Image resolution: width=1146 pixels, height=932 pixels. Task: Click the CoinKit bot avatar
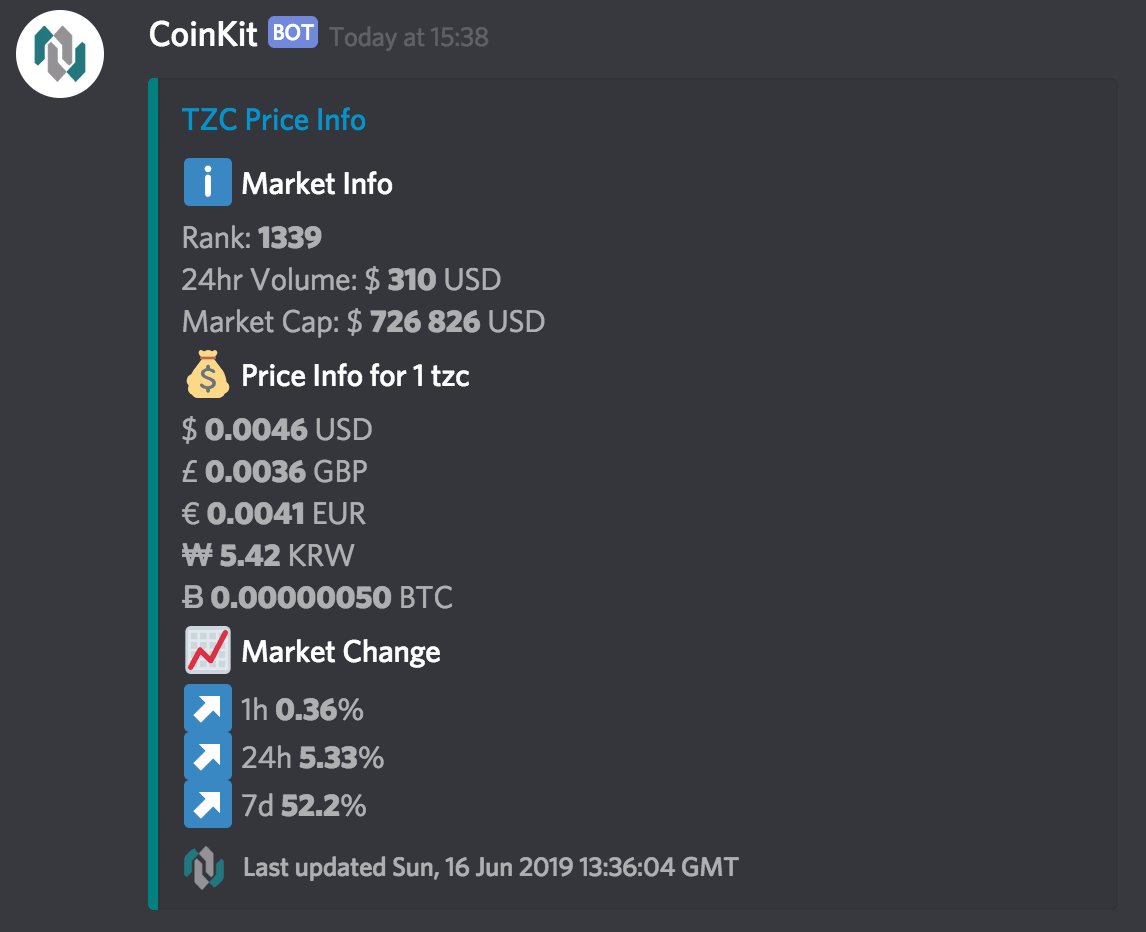(x=60, y=54)
